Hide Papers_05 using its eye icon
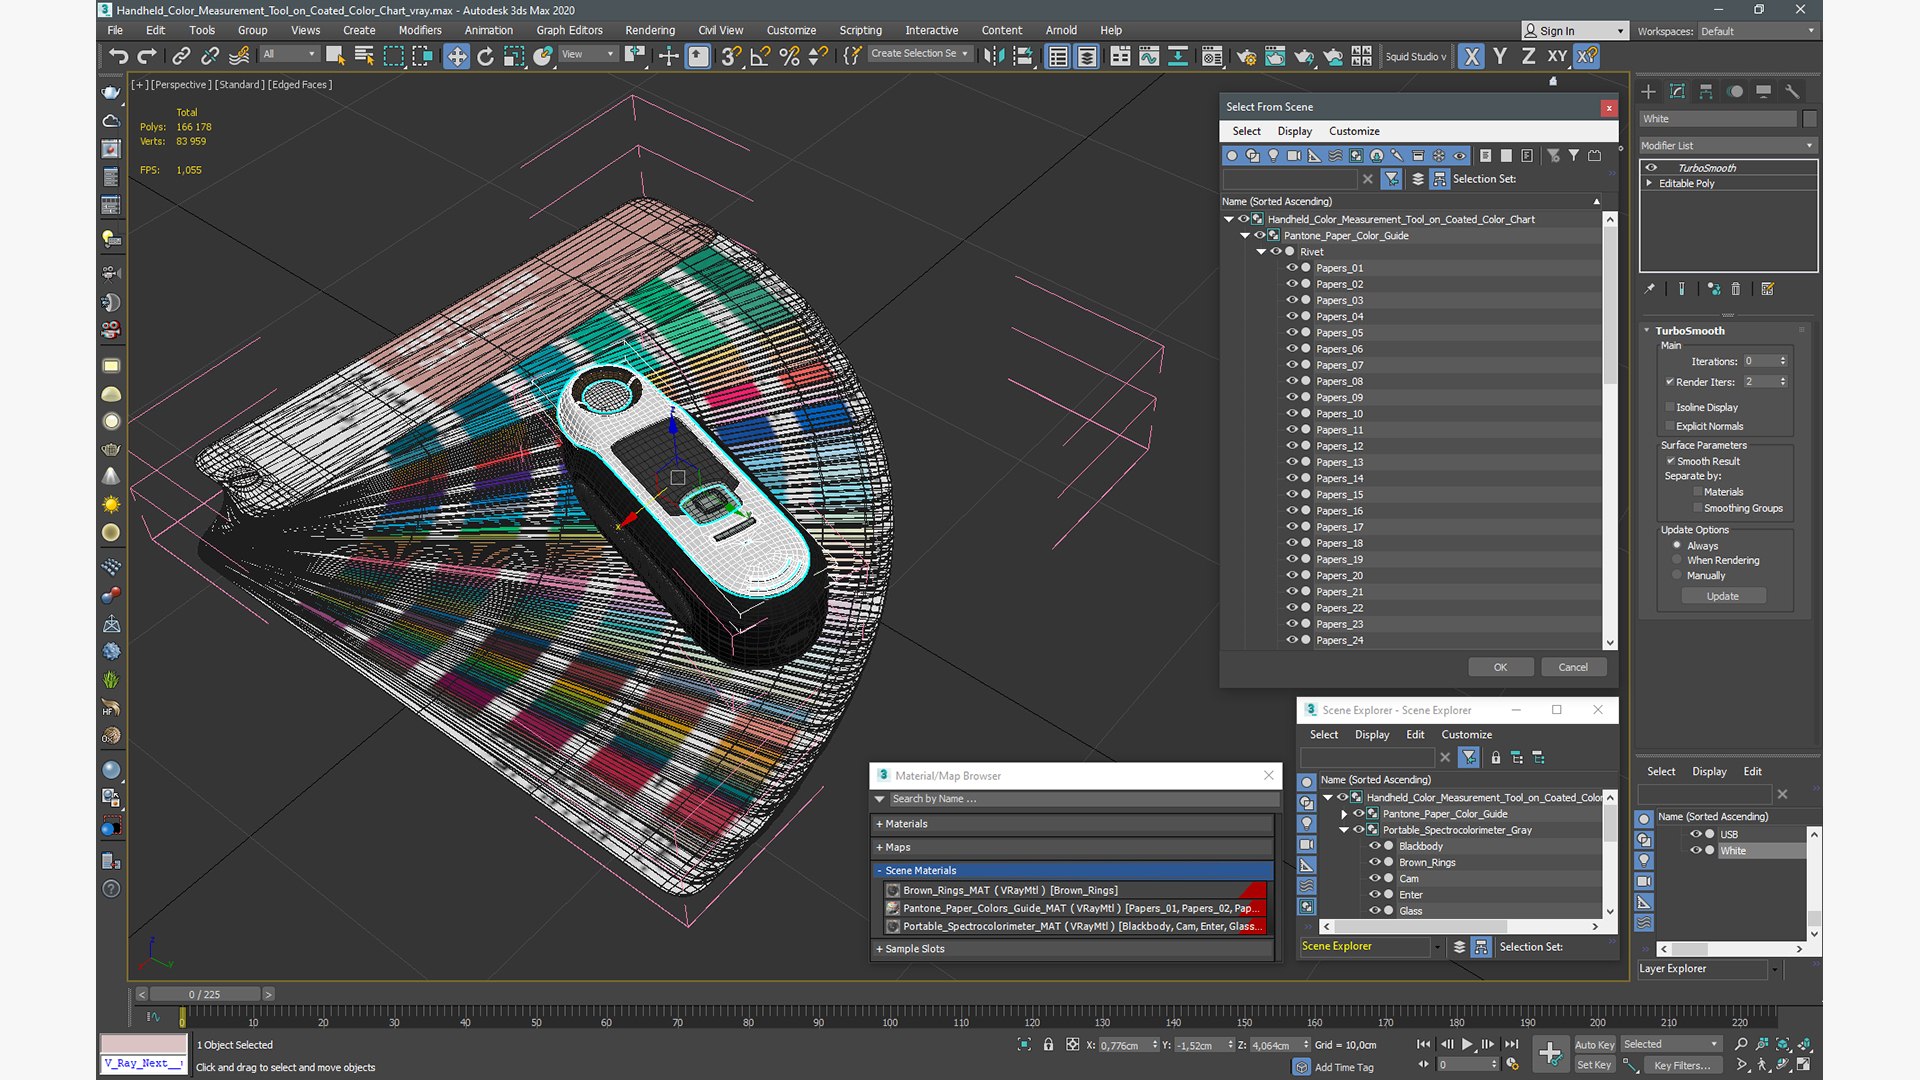This screenshot has height=1080, width=1920. (x=1291, y=332)
